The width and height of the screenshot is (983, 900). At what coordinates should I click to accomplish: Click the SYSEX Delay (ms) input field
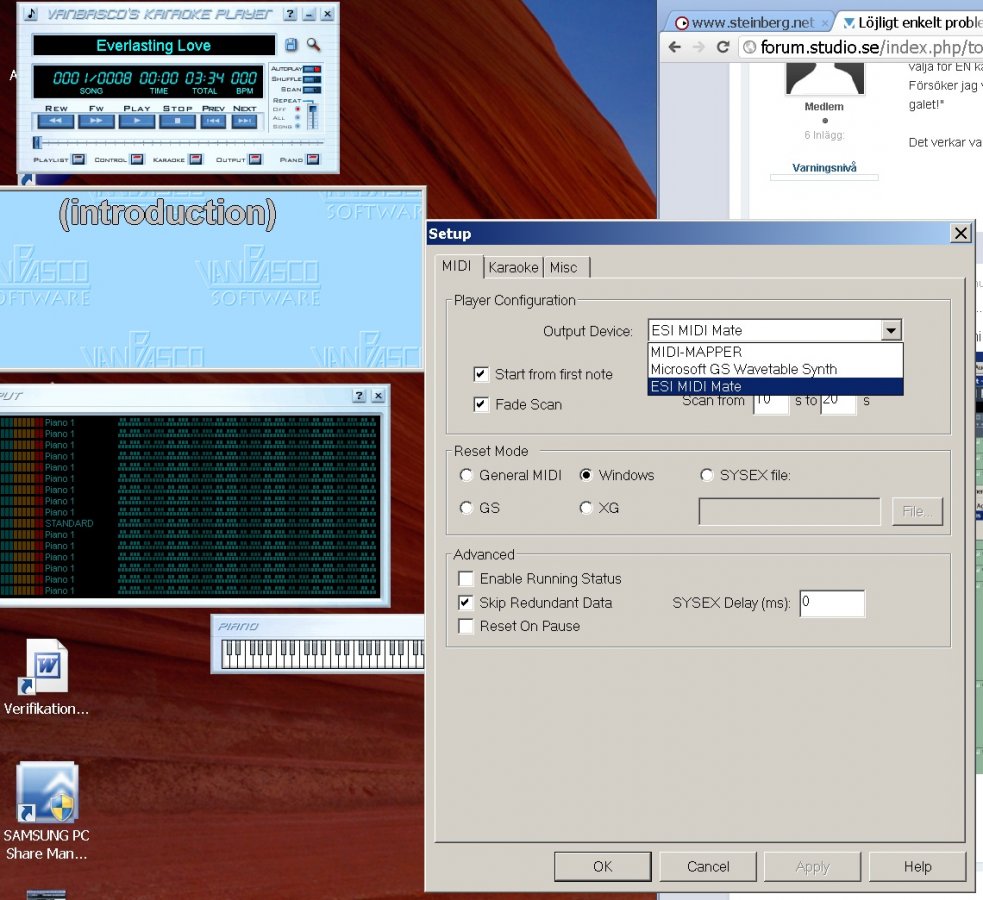click(832, 603)
